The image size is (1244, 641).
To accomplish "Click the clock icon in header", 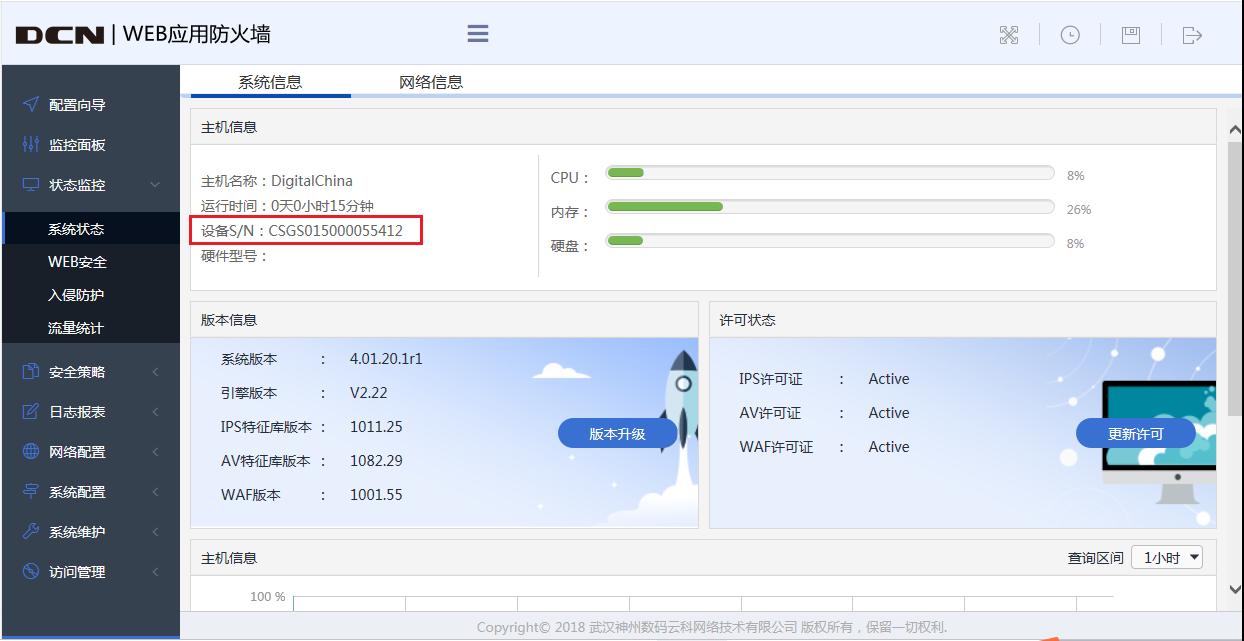I will click(1070, 35).
